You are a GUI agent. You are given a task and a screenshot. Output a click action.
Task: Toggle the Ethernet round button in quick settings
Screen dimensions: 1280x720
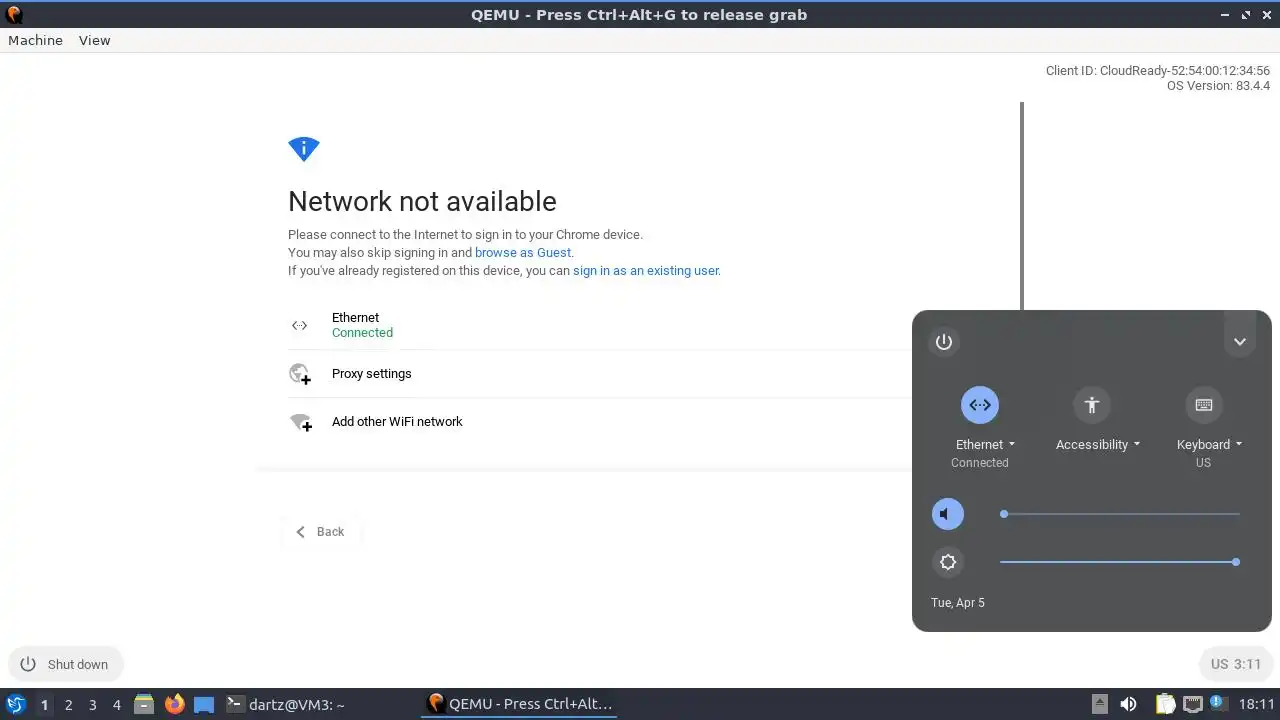coord(980,405)
